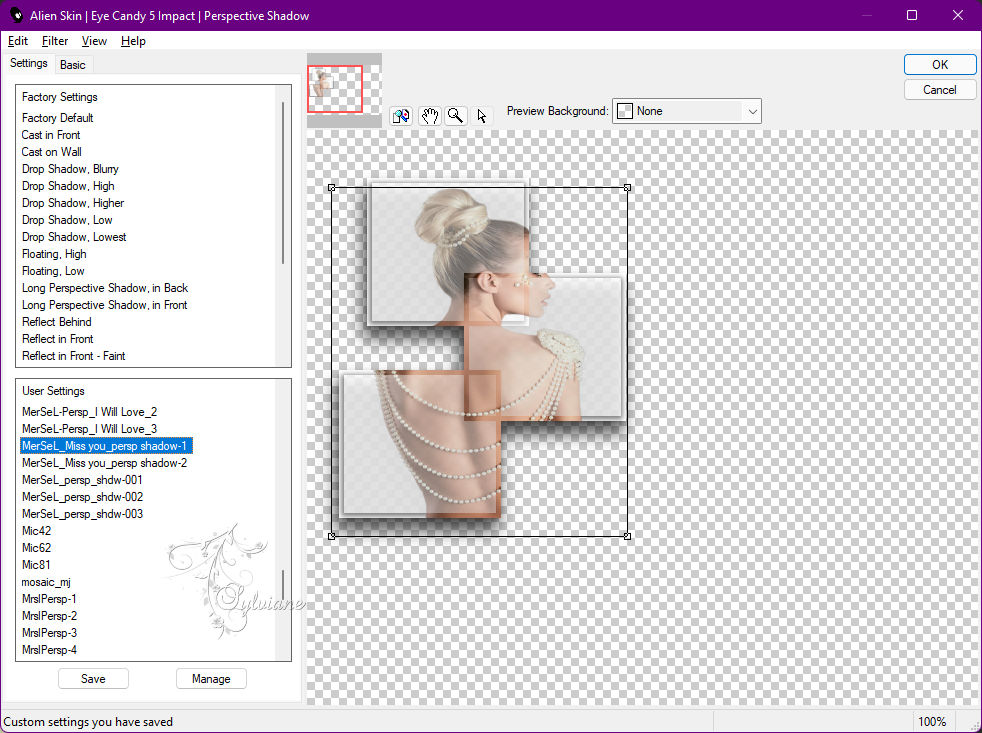The height and width of the screenshot is (733, 982).
Task: Select MerSeL_persp_shdw-003 setting
Action: point(82,513)
